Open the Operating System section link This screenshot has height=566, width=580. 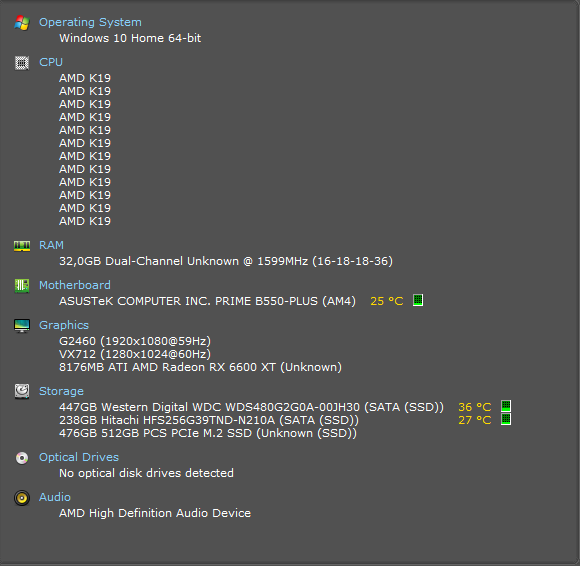coord(90,22)
